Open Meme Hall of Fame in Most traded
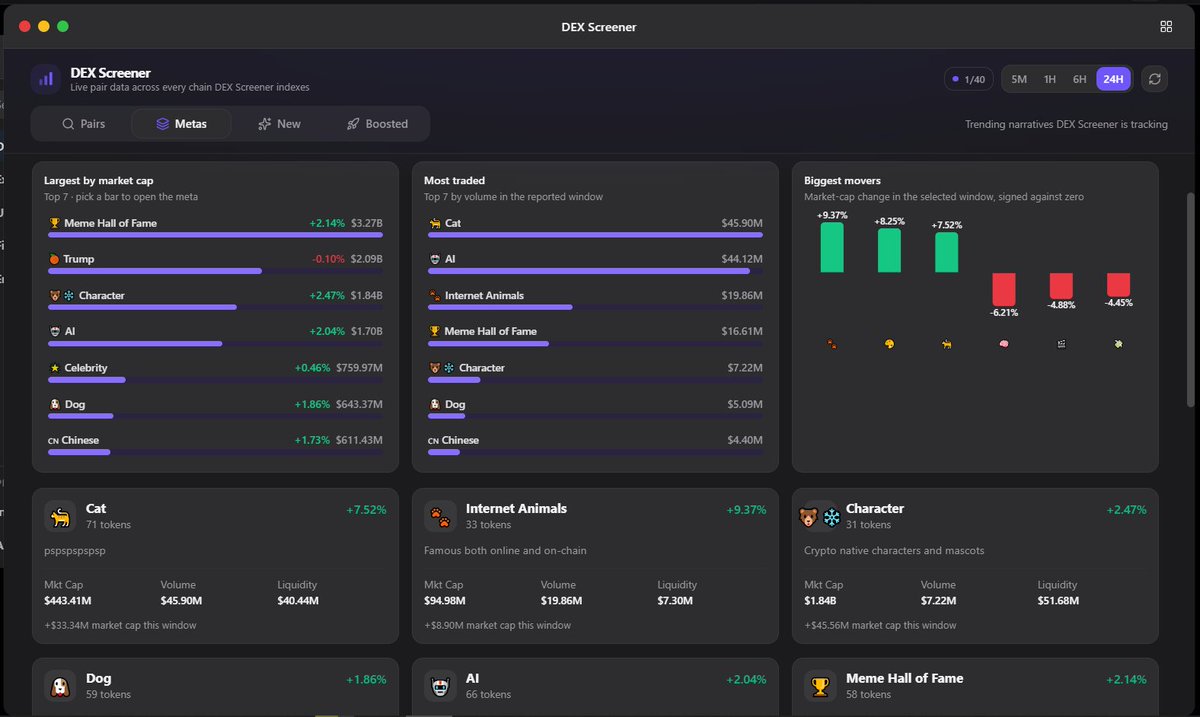 pos(595,336)
